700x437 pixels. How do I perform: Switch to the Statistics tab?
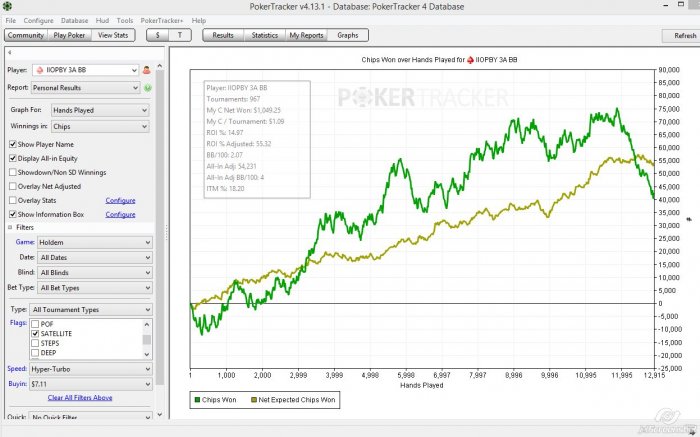coord(265,35)
